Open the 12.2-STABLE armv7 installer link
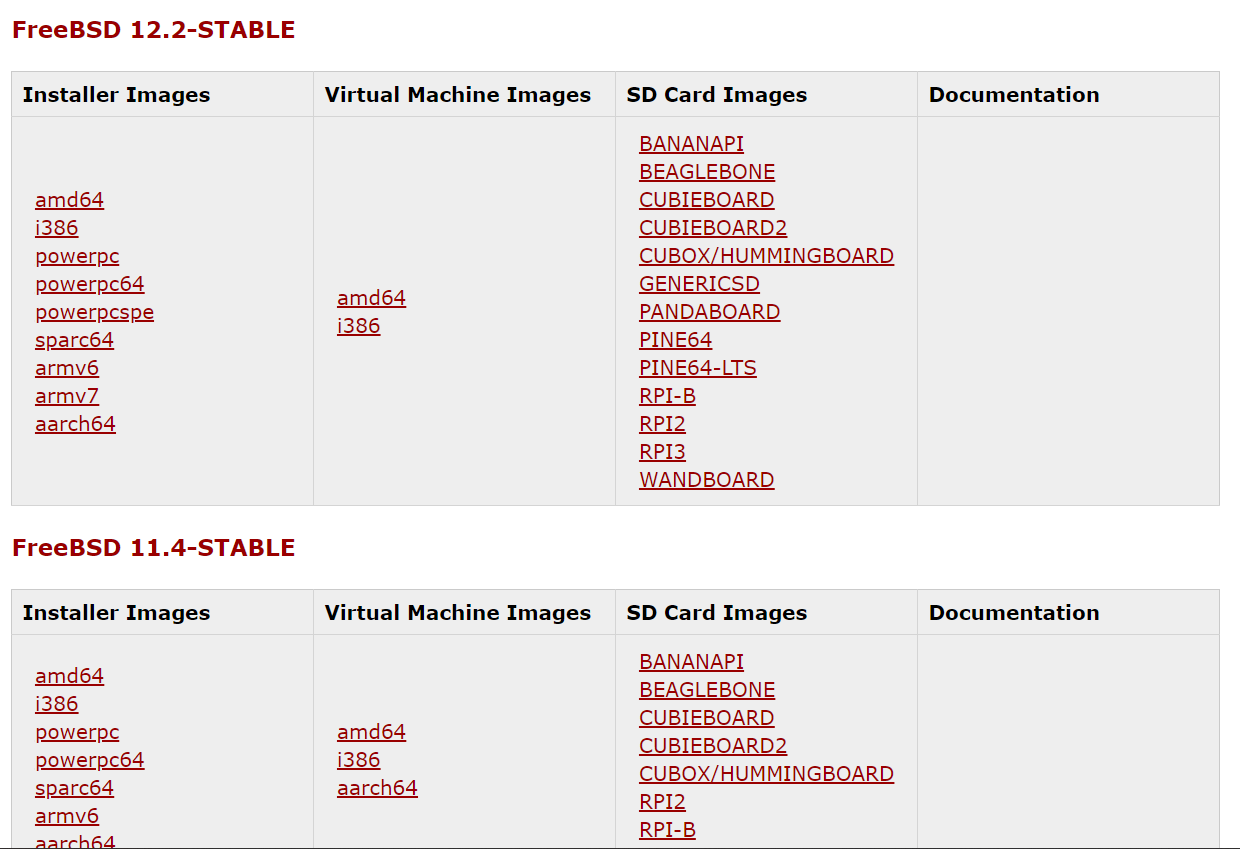Screen dimensions: 1240x849 point(67,396)
